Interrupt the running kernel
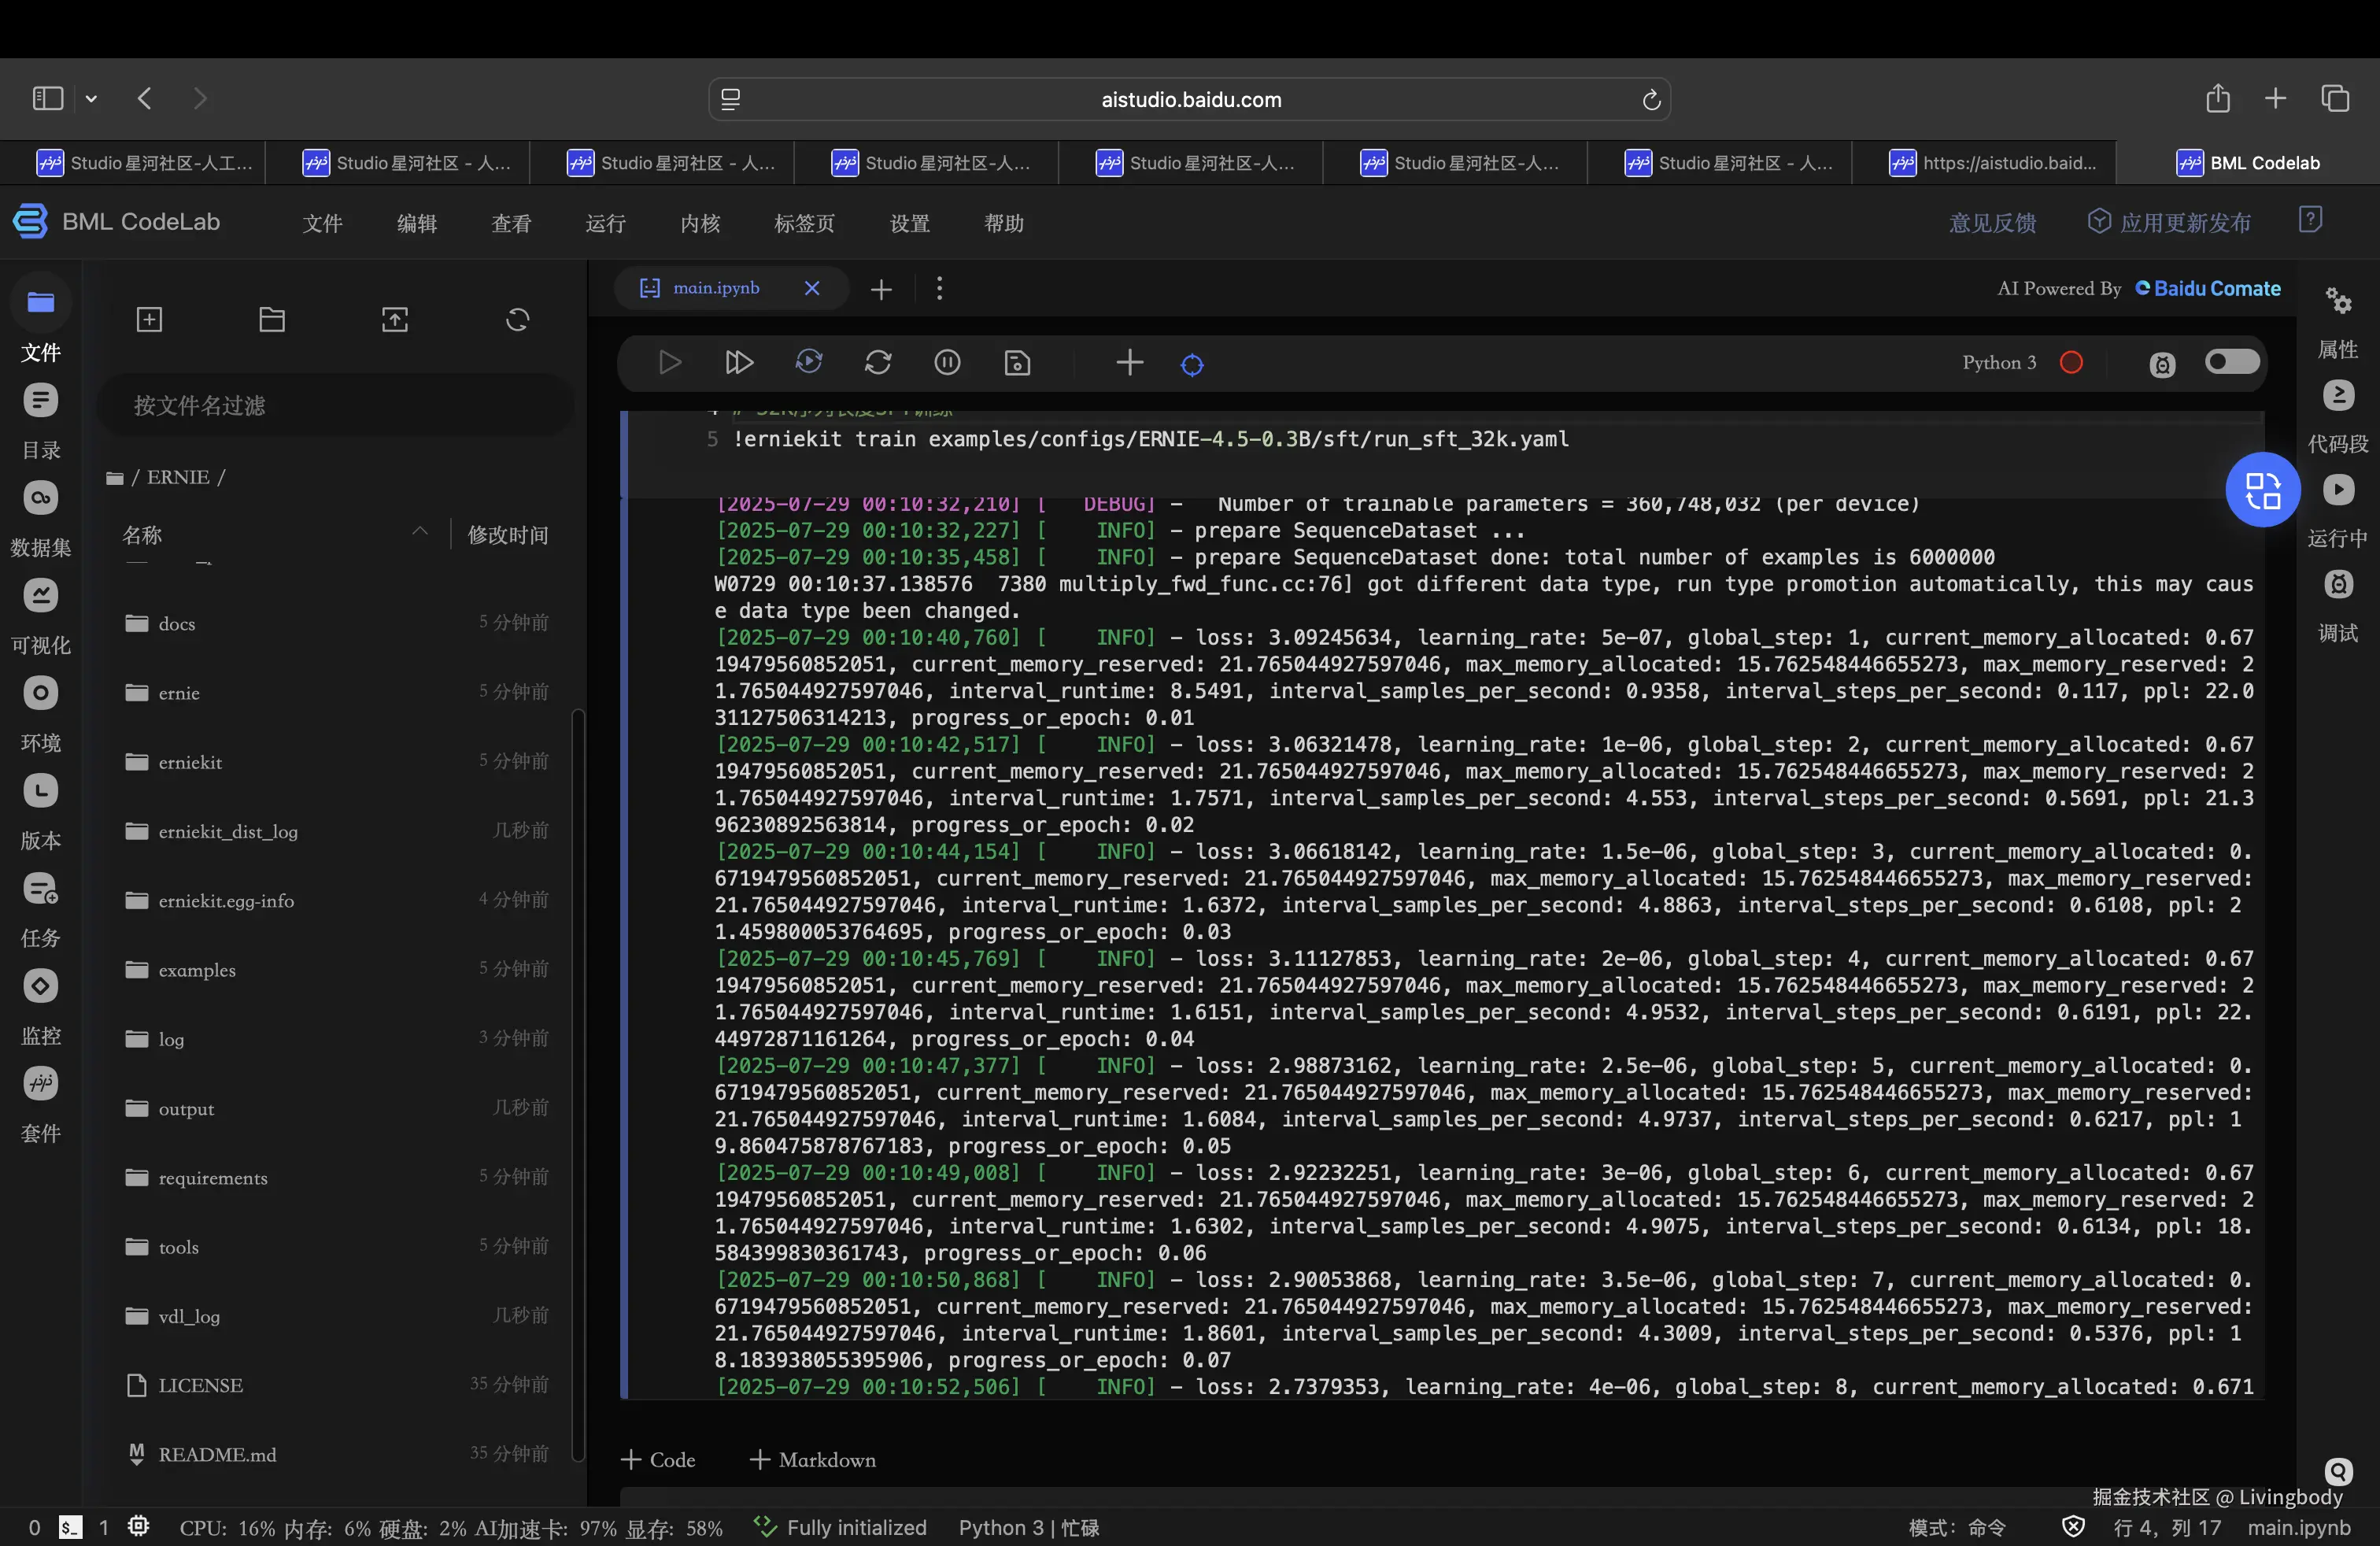Image resolution: width=2380 pixels, height=1546 pixels. point(947,363)
